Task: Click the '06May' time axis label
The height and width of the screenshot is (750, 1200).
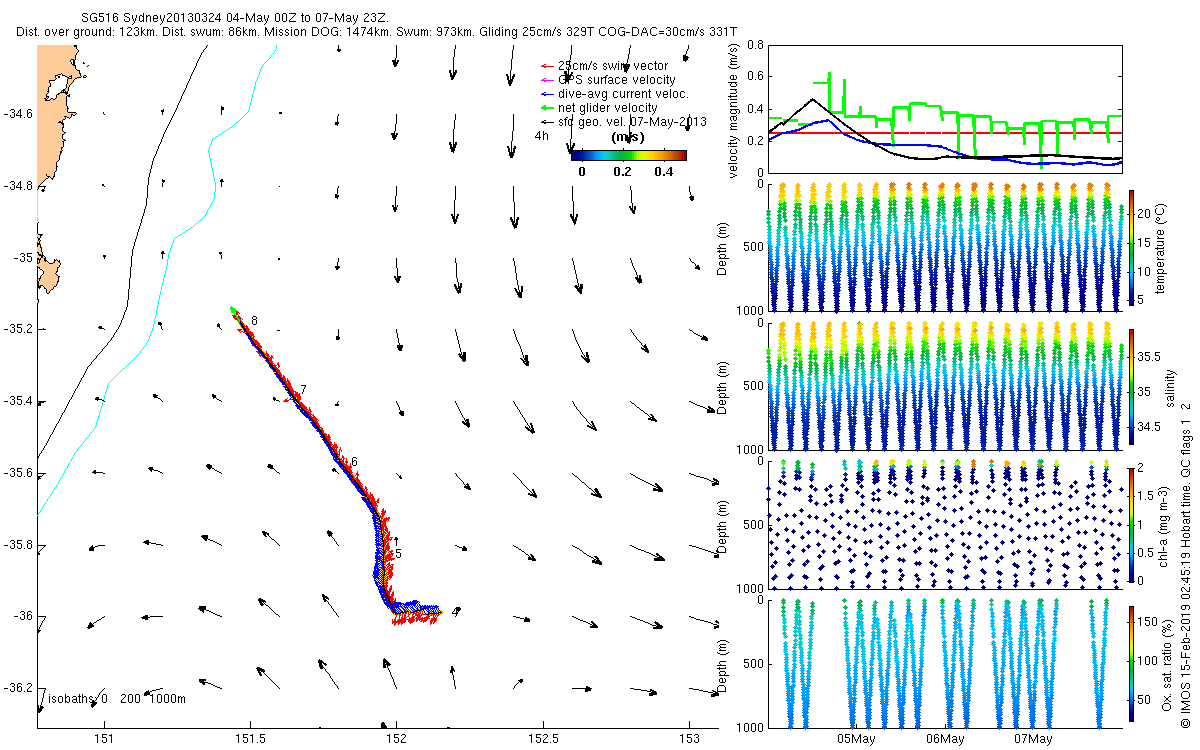Action: 945,739
